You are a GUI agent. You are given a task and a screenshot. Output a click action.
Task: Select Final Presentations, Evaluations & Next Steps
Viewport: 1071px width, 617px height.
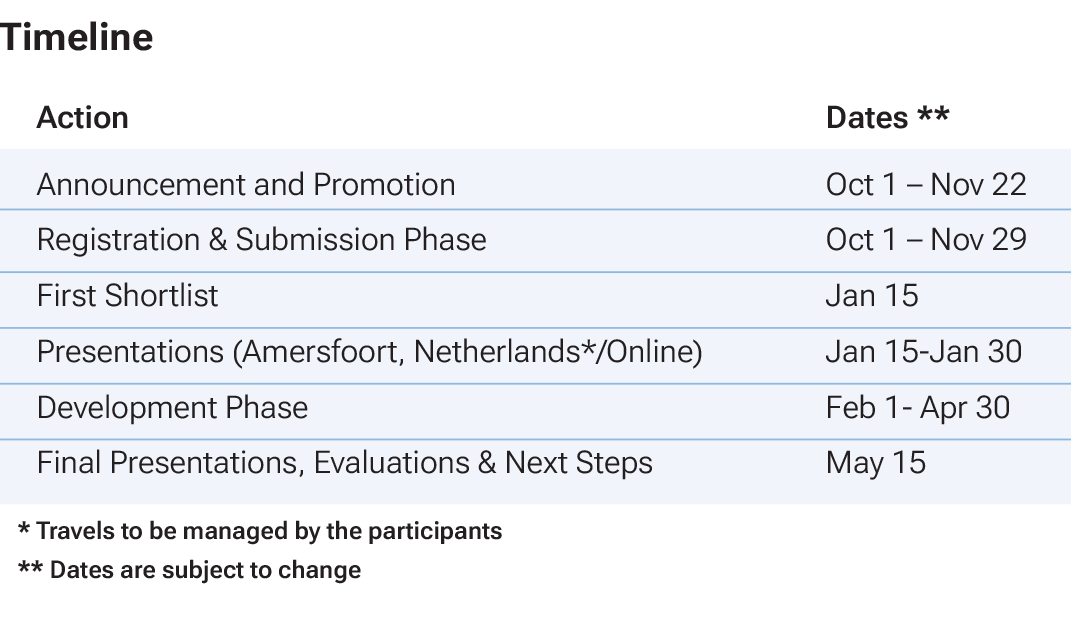[345, 463]
